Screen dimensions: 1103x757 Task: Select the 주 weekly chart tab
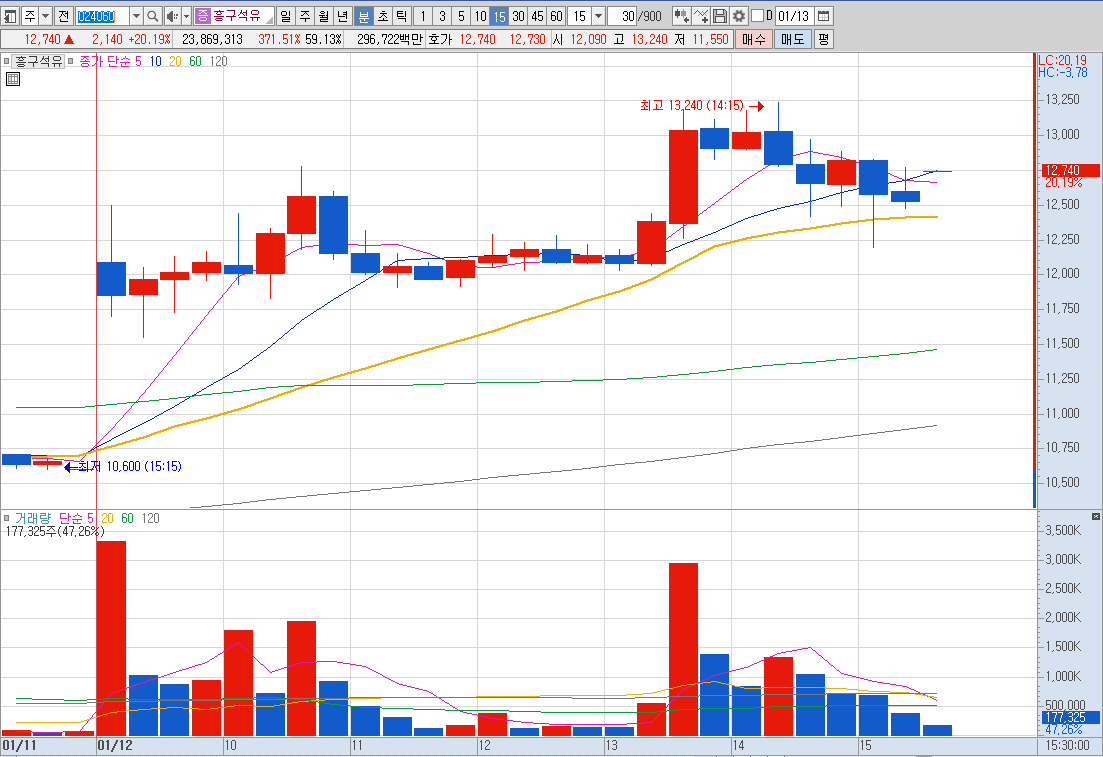pyautogui.click(x=305, y=15)
